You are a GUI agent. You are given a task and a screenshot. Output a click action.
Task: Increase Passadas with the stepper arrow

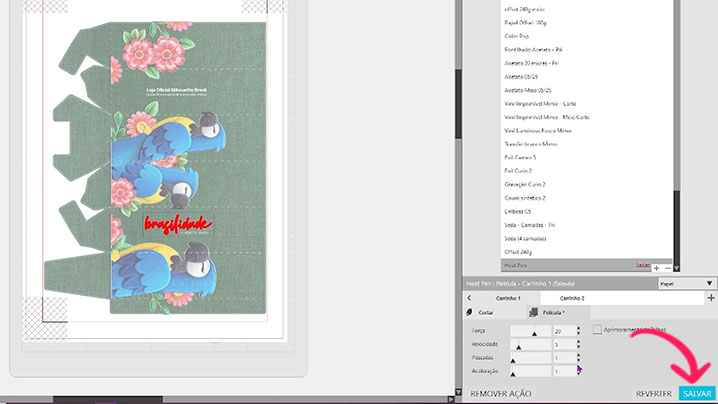[578, 355]
